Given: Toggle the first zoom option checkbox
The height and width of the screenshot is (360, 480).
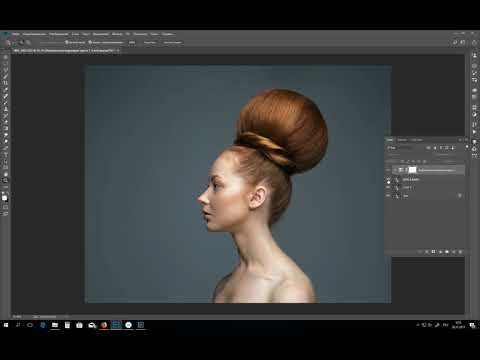Looking at the screenshot, I should (x=67, y=42).
